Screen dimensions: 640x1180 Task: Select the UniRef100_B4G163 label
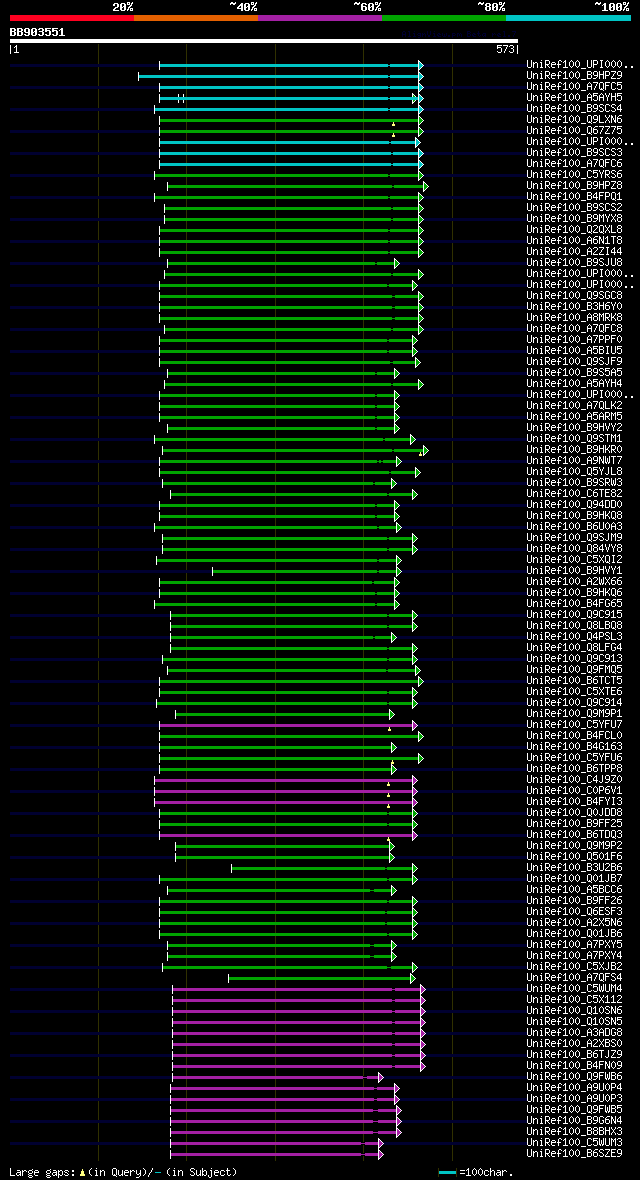point(574,747)
